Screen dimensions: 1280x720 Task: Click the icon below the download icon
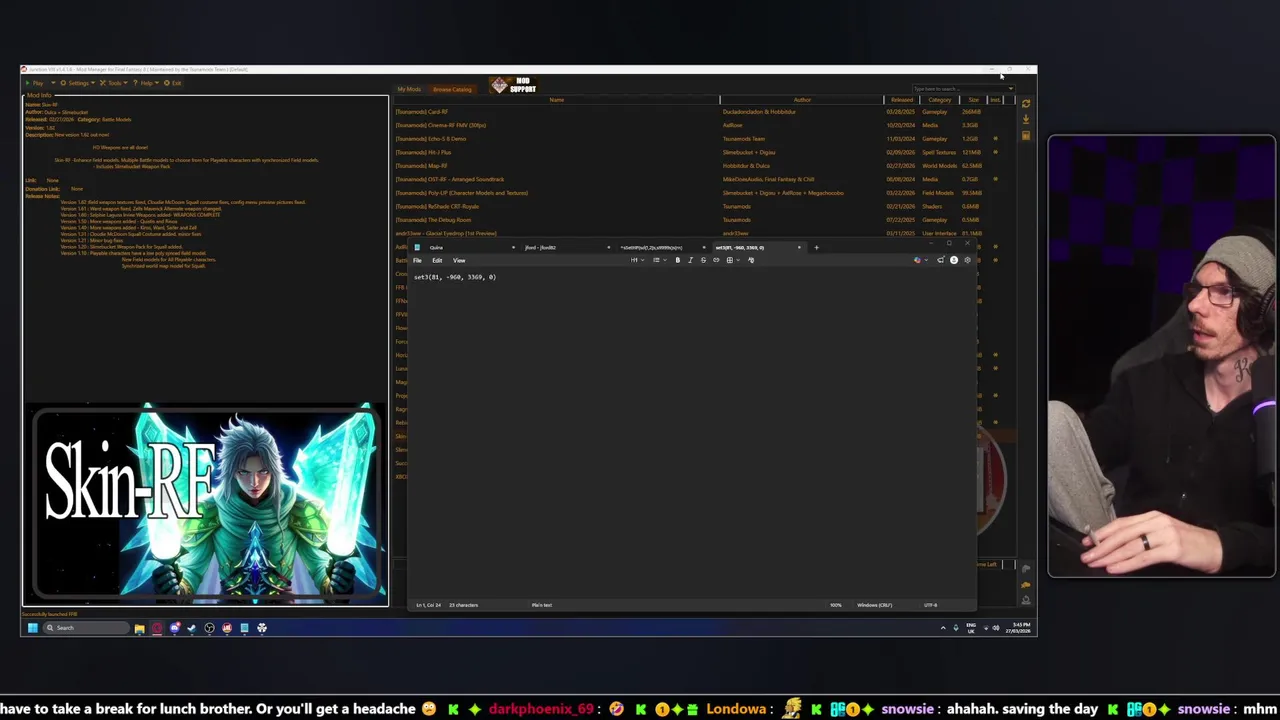tap(1026, 135)
